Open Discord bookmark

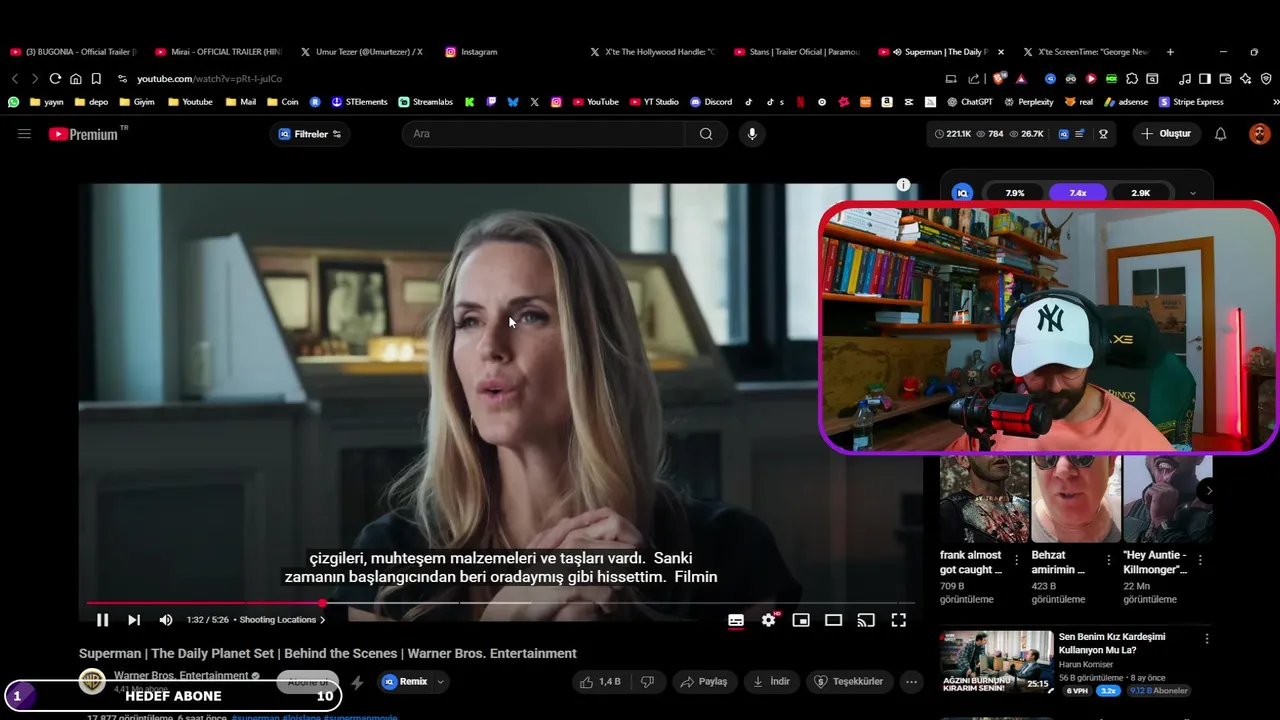coord(711,102)
